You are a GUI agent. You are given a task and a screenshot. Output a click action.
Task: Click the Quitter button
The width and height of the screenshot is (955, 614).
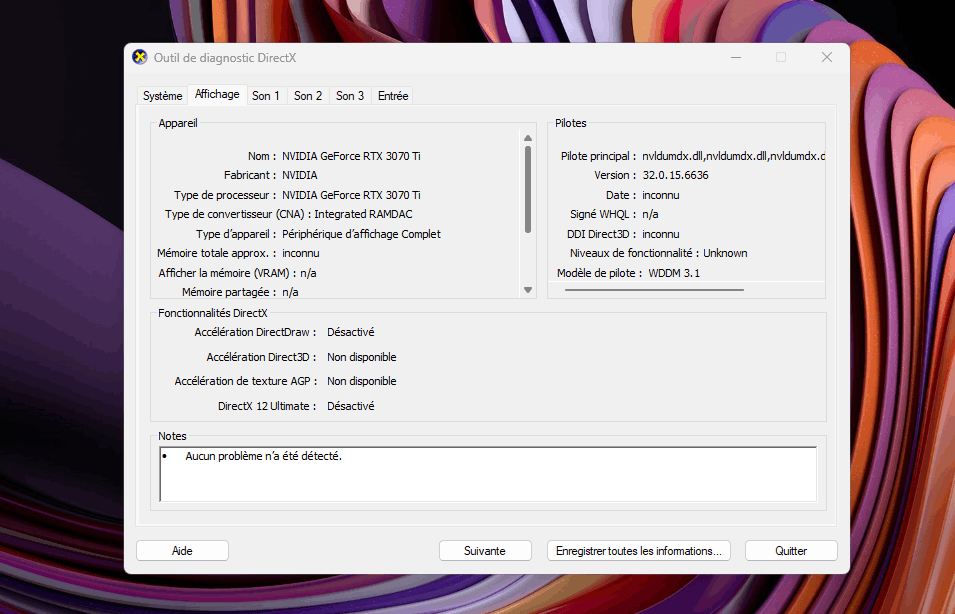(x=791, y=551)
